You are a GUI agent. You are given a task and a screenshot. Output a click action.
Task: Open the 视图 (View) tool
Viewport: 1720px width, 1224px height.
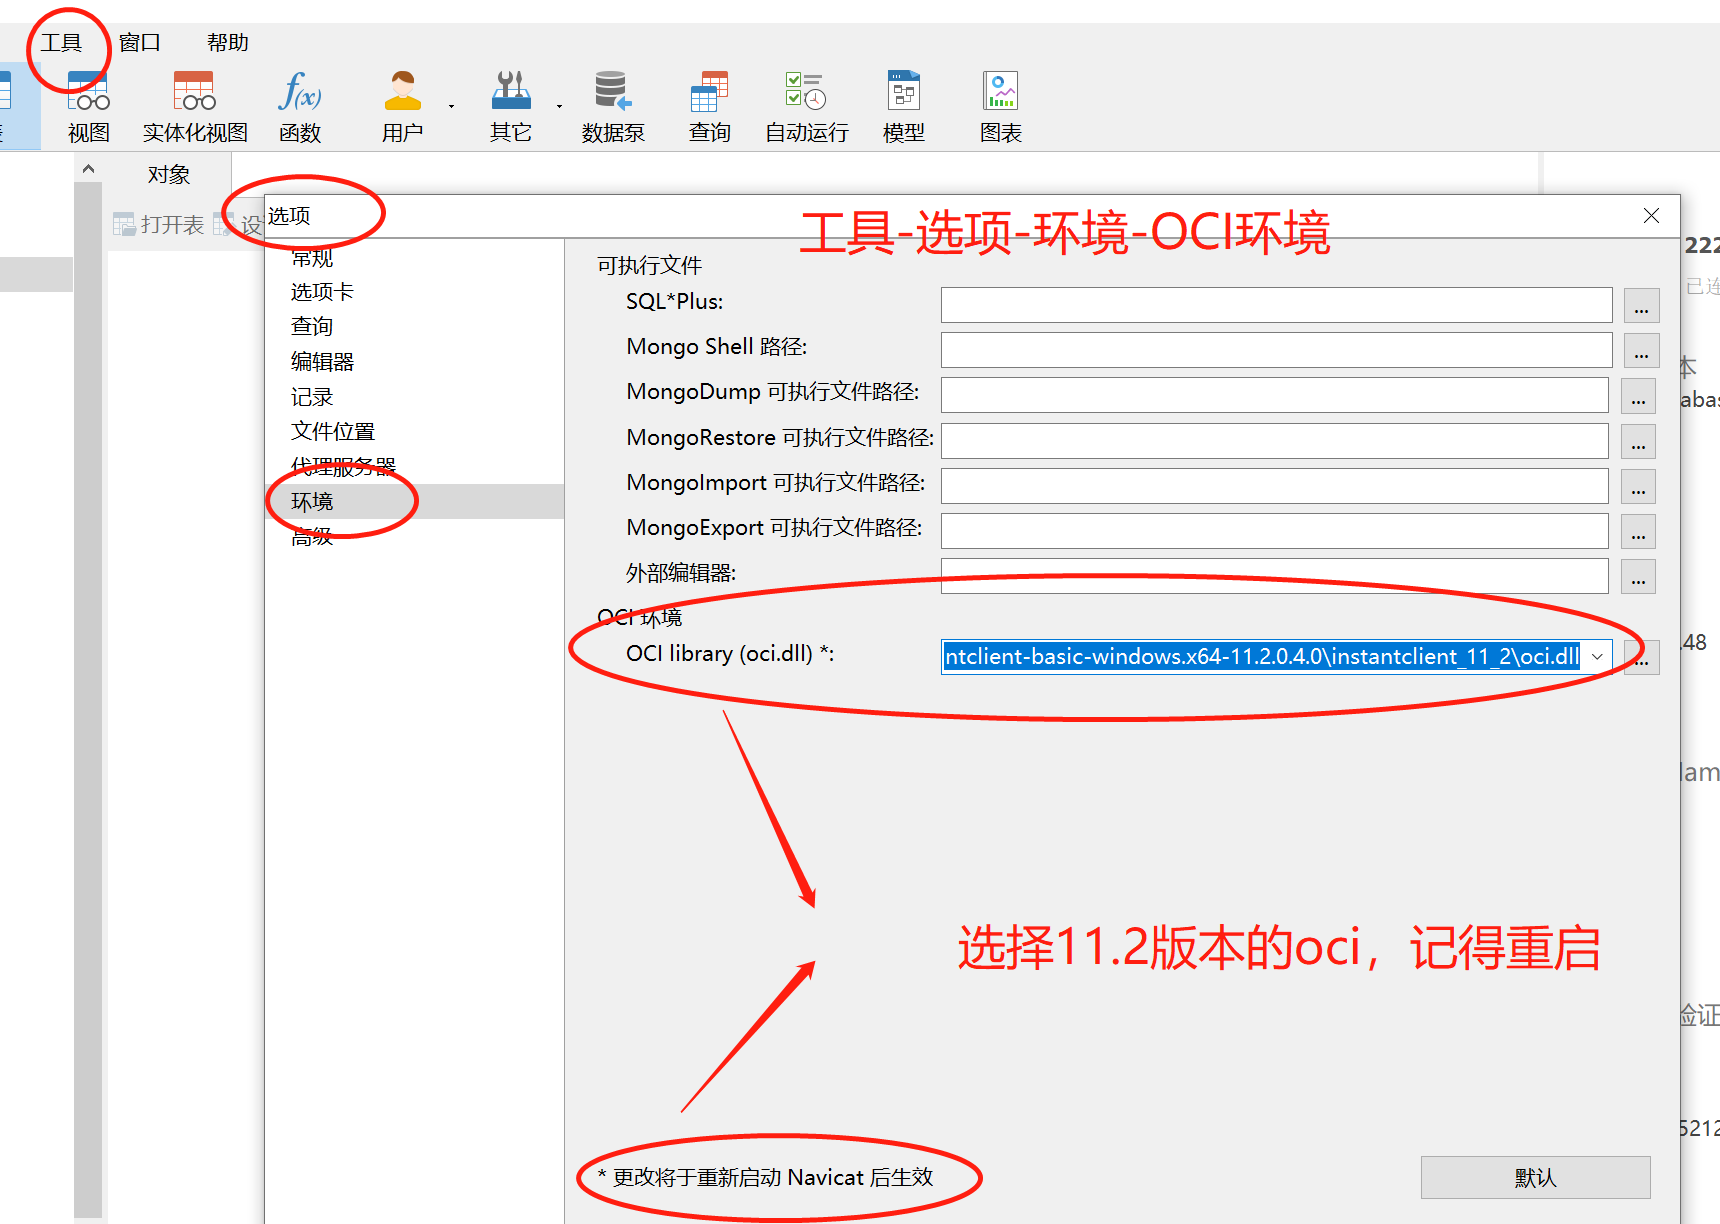[x=88, y=103]
